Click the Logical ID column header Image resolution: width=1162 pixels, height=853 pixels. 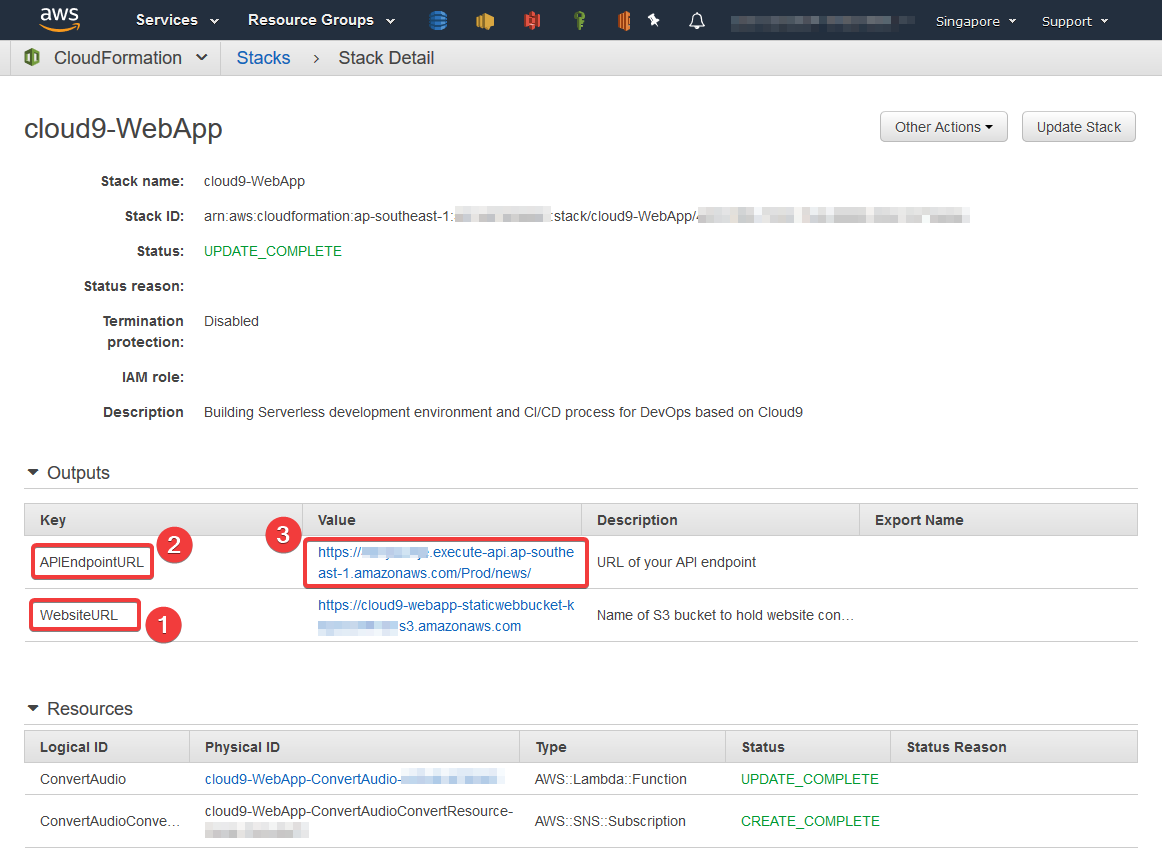[107, 746]
